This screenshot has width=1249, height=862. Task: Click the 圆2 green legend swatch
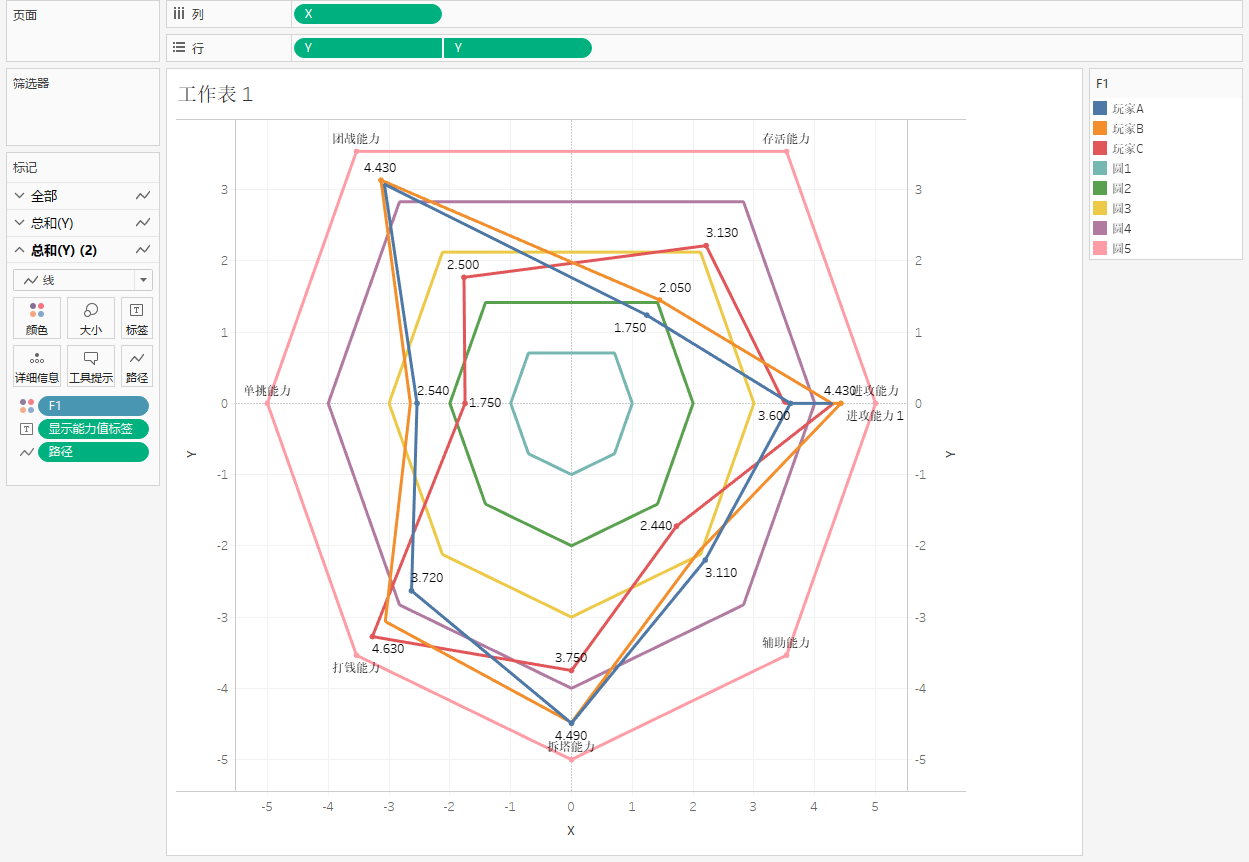[x=1100, y=188]
